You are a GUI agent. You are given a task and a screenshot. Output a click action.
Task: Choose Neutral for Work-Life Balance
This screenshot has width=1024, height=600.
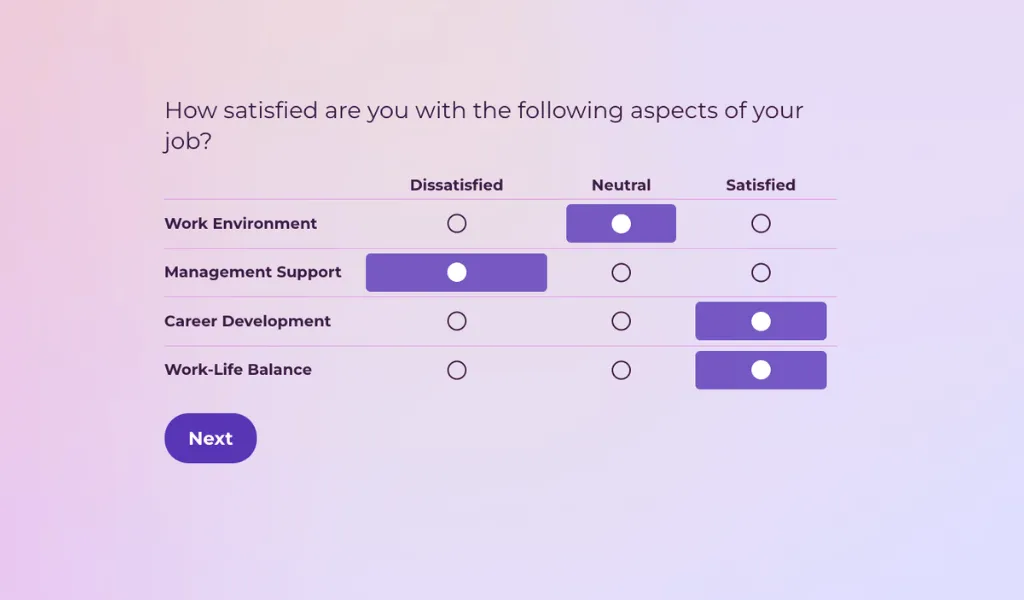[x=621, y=370]
